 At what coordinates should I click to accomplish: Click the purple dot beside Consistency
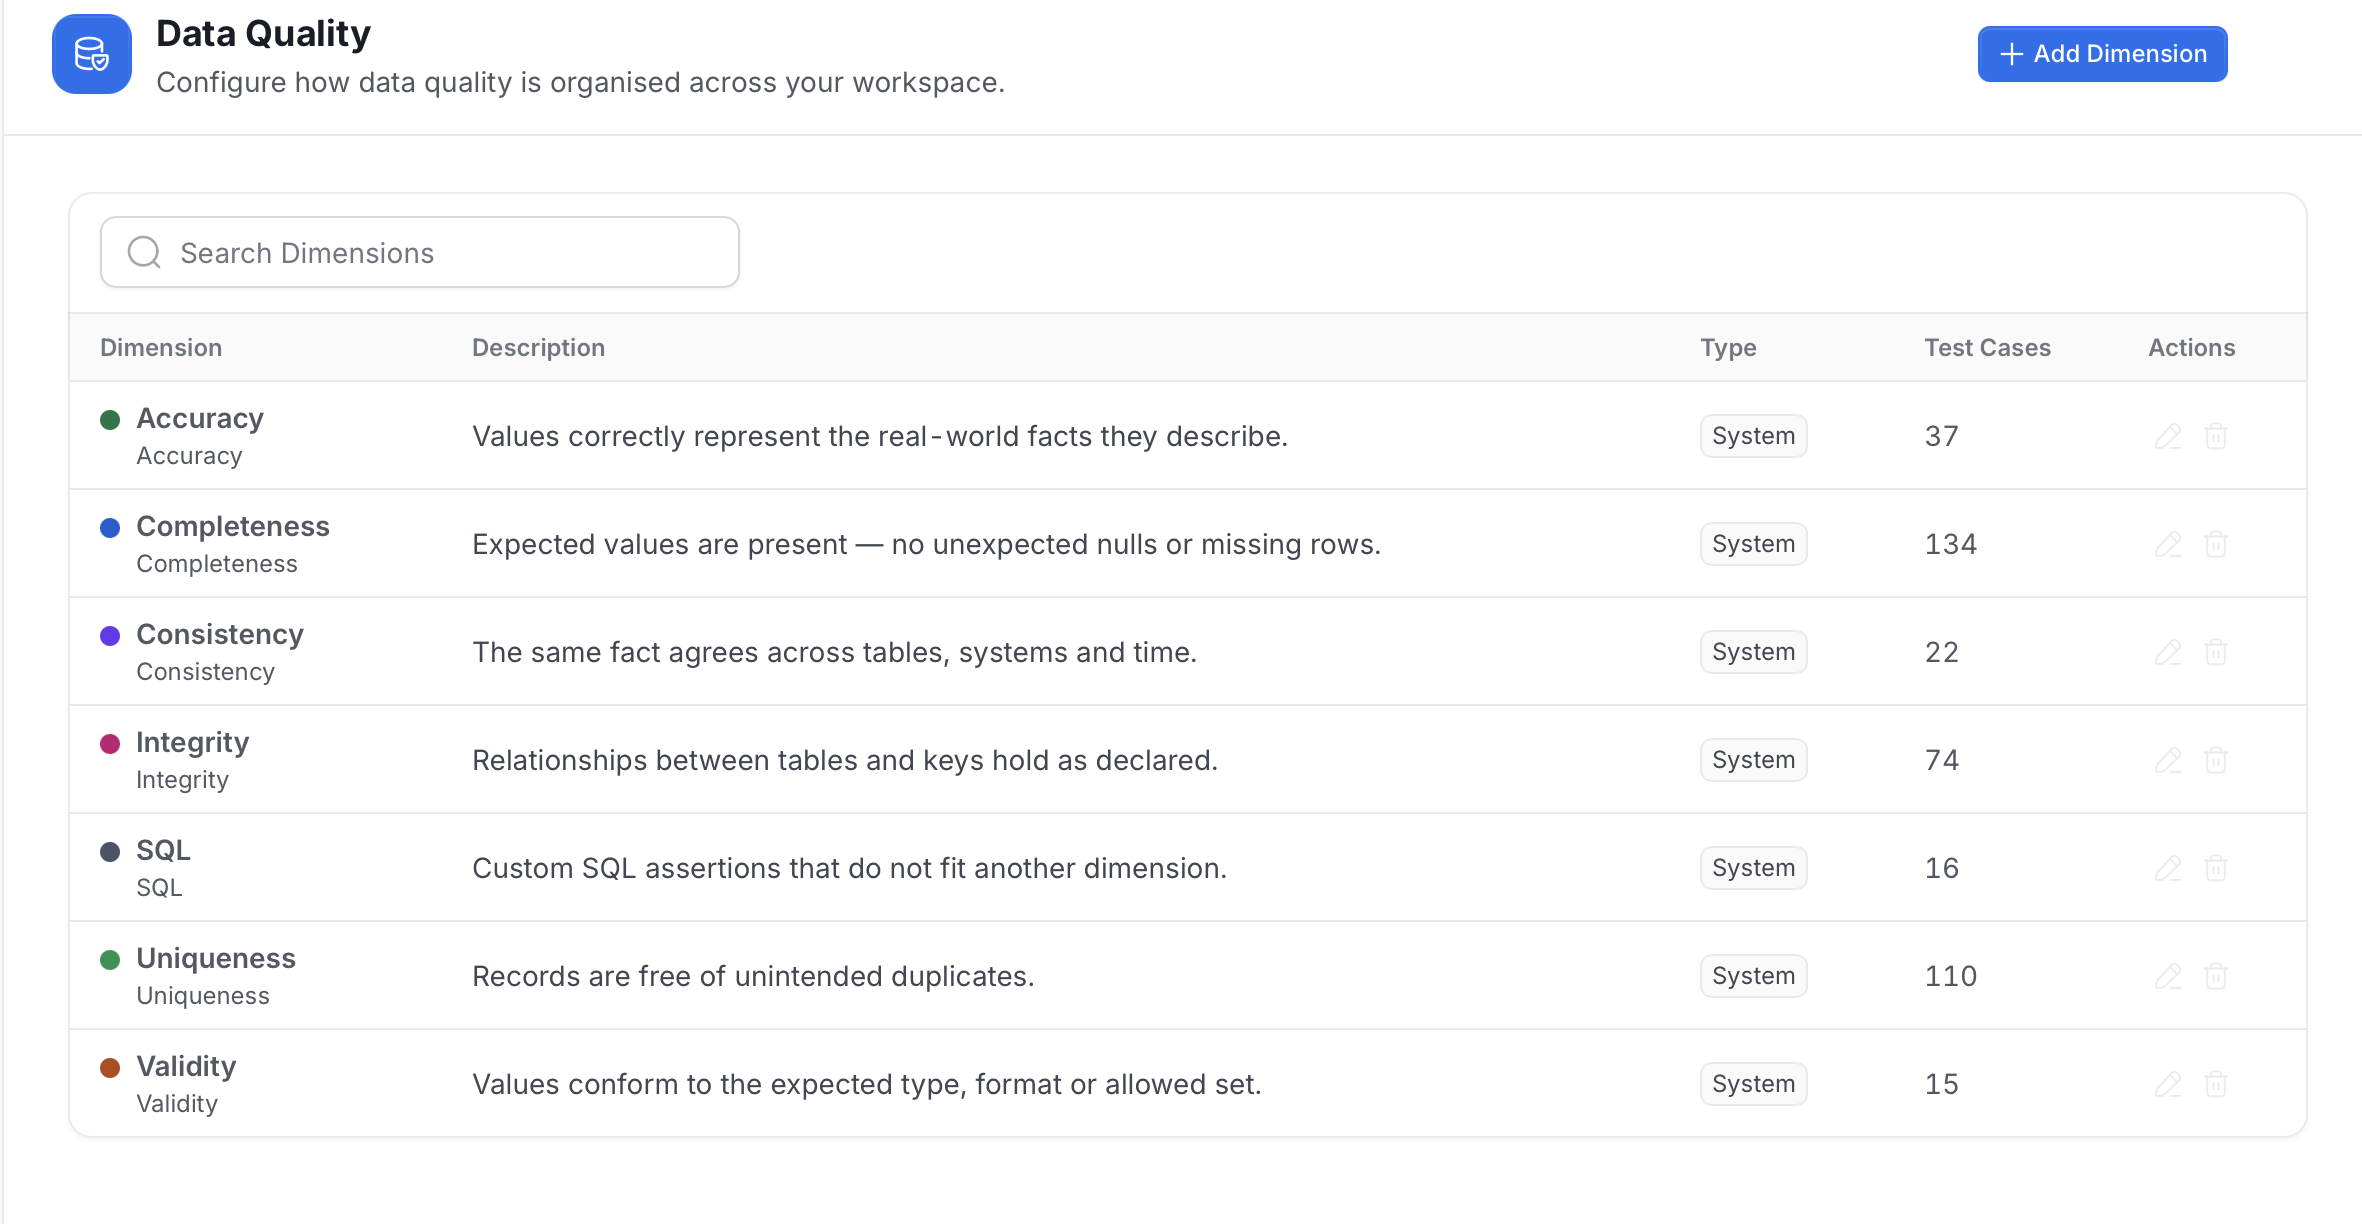click(110, 635)
